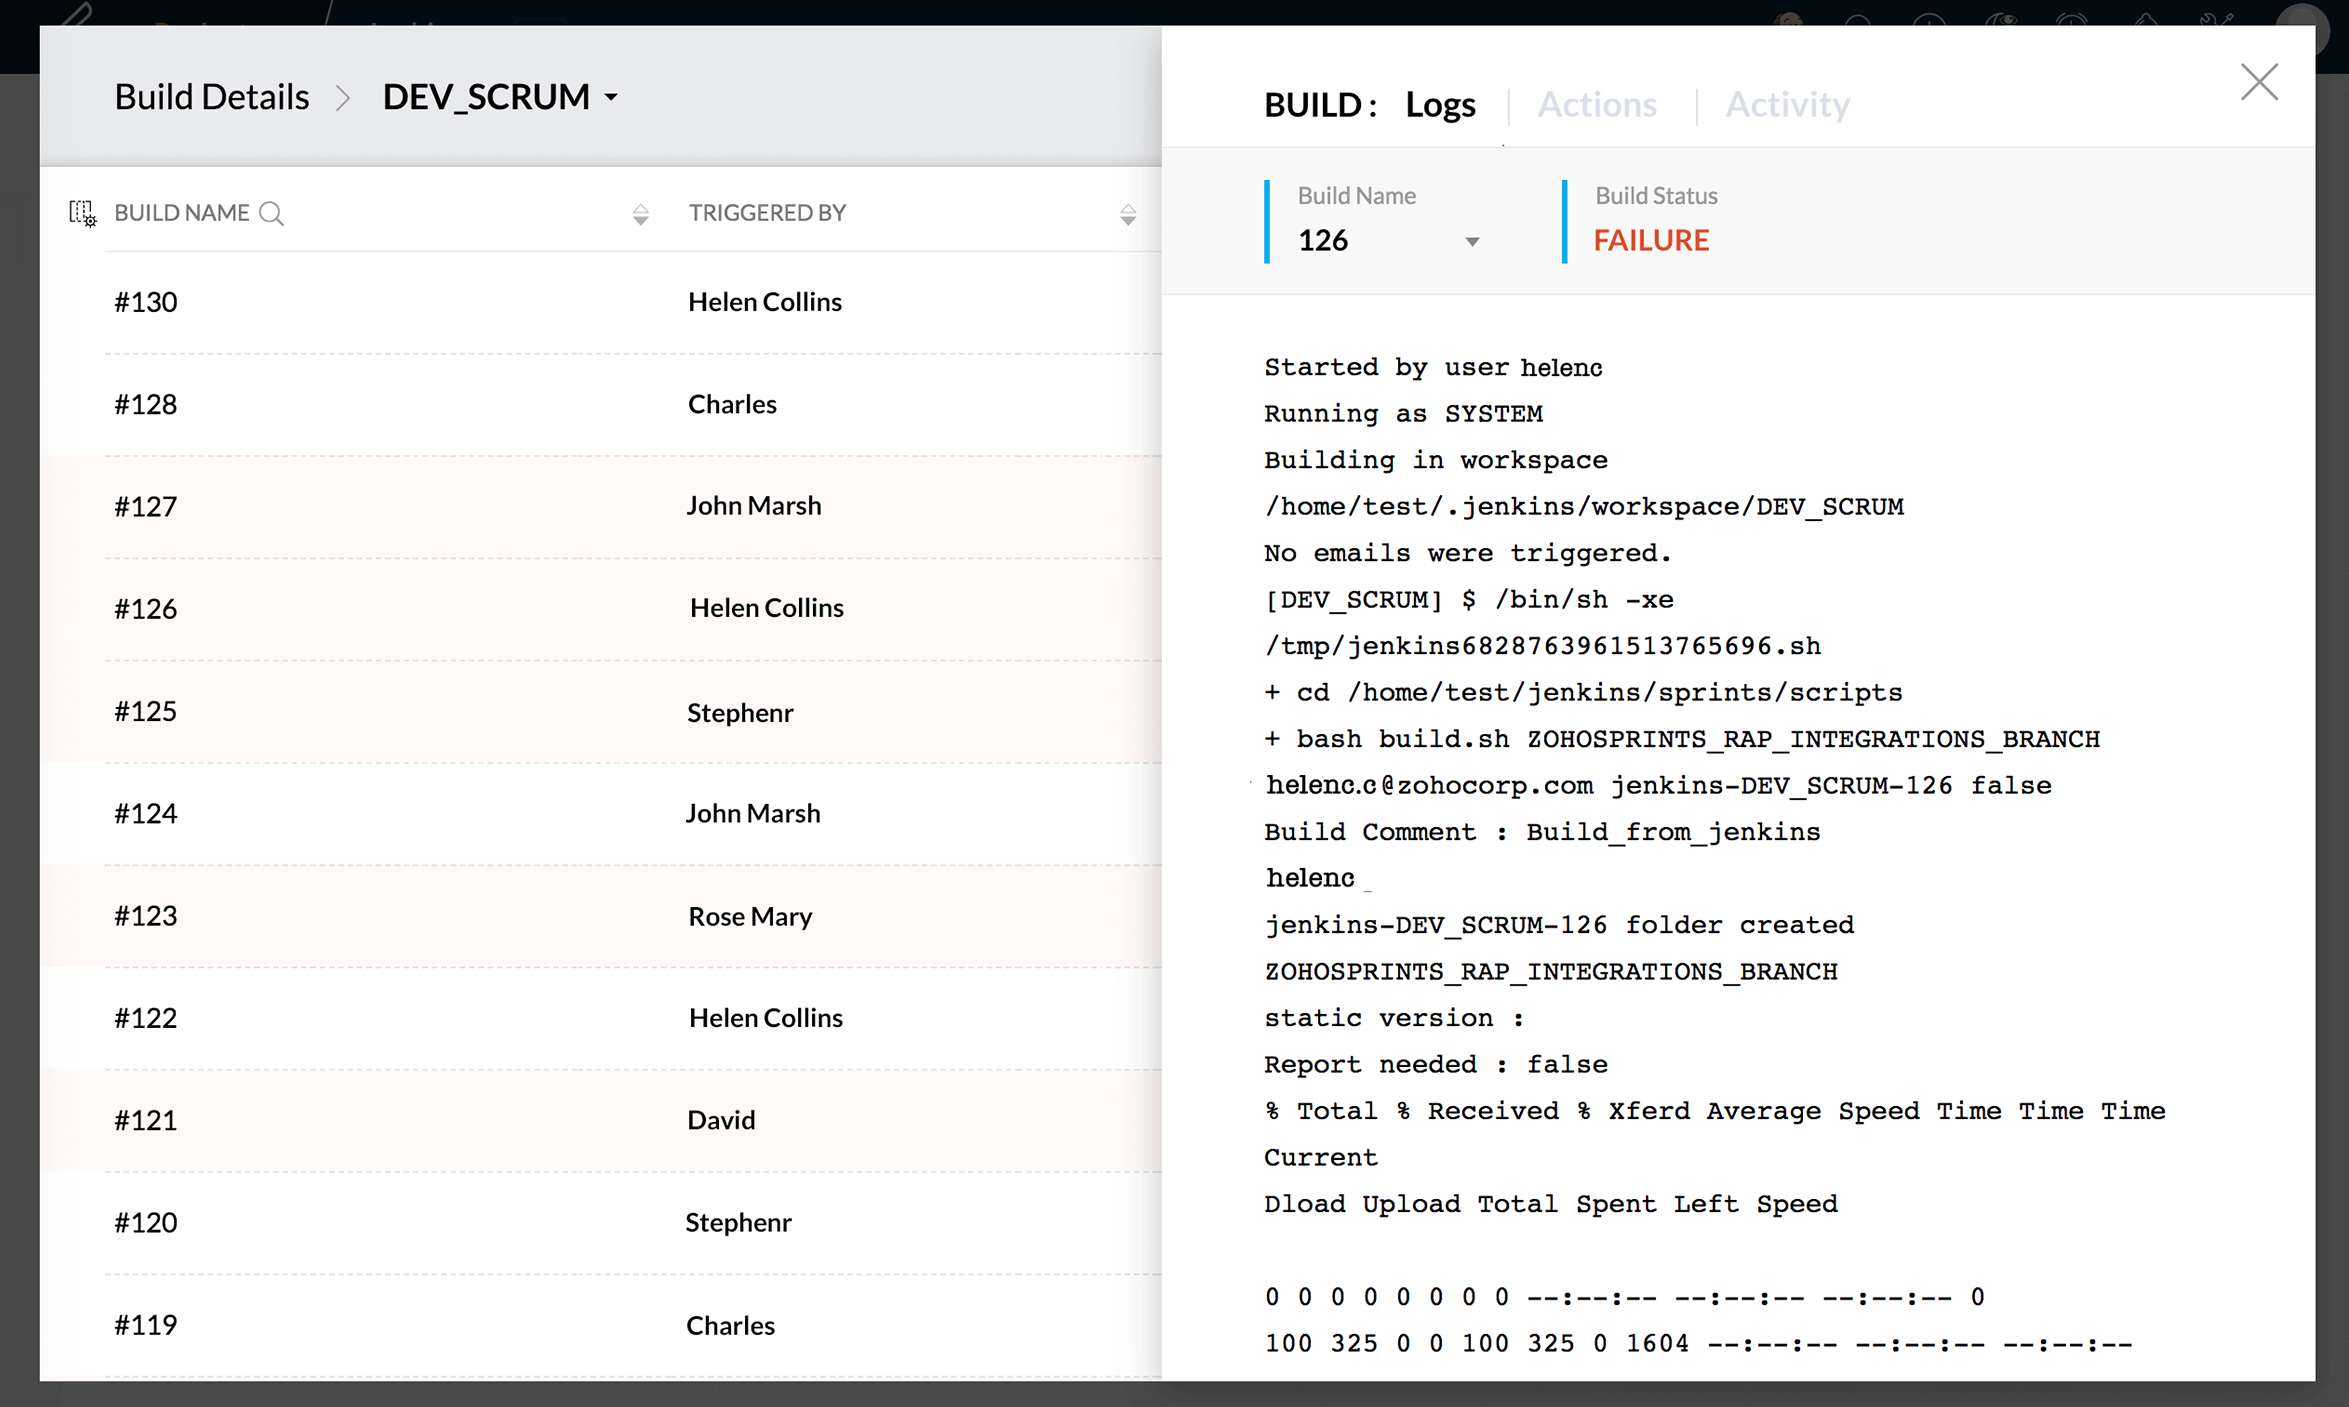Switch to the Actions tab
The image size is (2349, 1407).
[x=1596, y=104]
